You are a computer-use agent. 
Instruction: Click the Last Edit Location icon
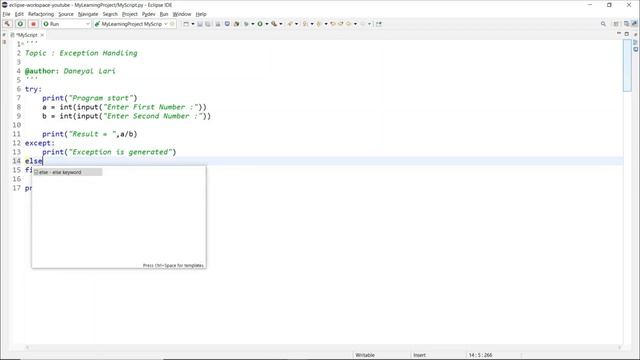pyautogui.click(x=333, y=24)
